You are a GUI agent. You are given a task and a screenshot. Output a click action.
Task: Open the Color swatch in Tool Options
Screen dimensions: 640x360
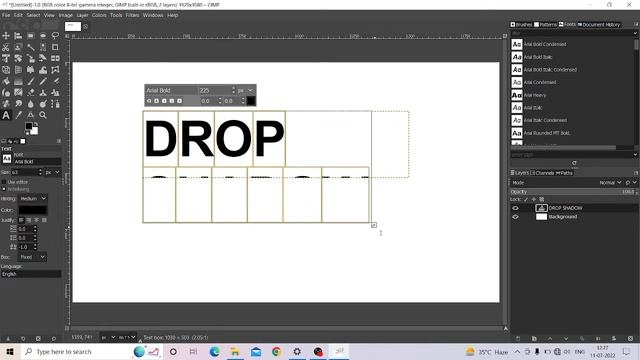(33, 210)
